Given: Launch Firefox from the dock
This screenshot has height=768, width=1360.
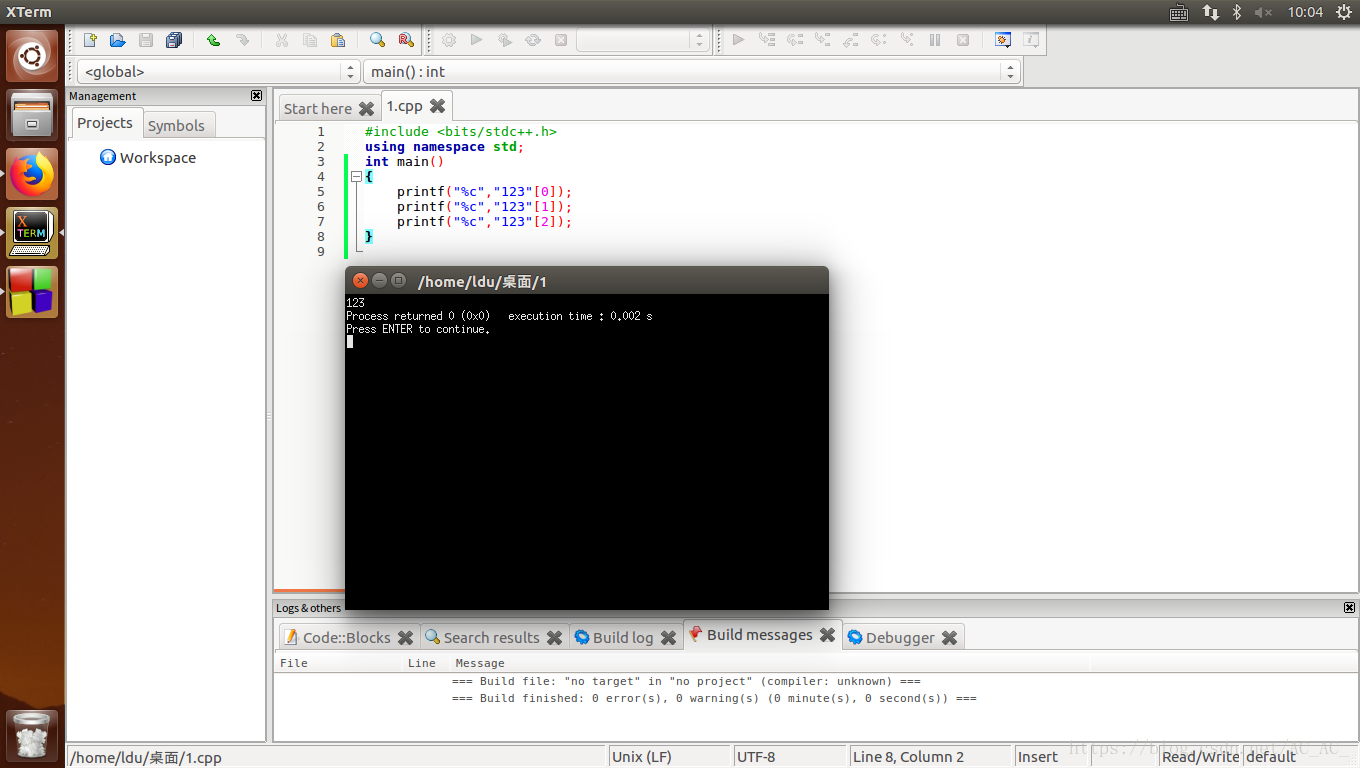Looking at the screenshot, I should point(32,174).
